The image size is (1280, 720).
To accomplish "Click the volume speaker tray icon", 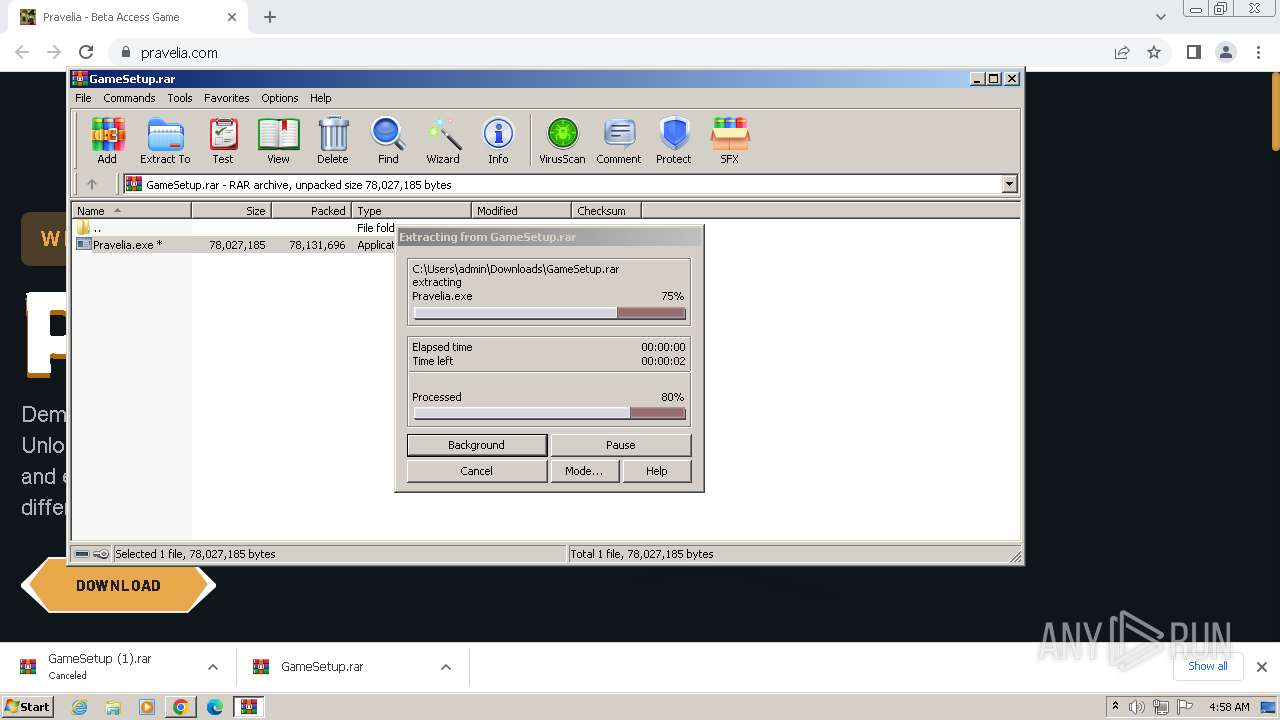I will click(x=1137, y=707).
